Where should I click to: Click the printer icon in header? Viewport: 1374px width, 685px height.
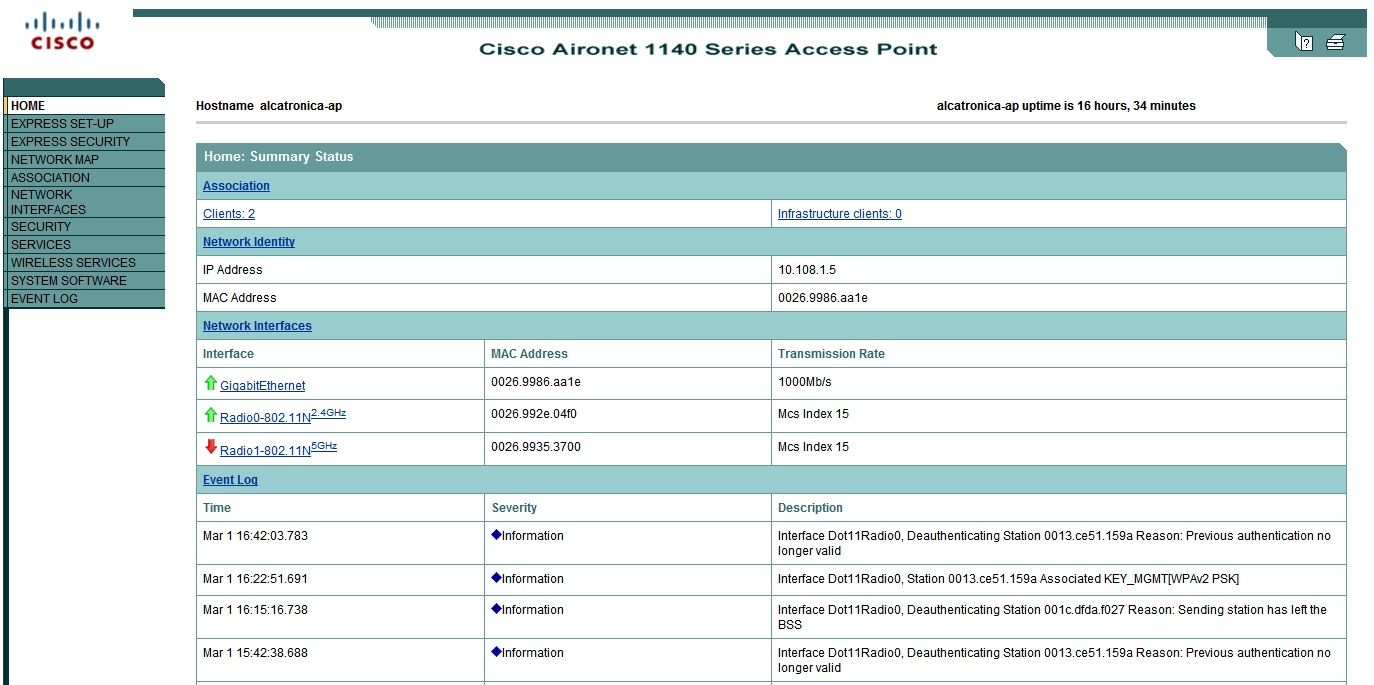(x=1335, y=42)
